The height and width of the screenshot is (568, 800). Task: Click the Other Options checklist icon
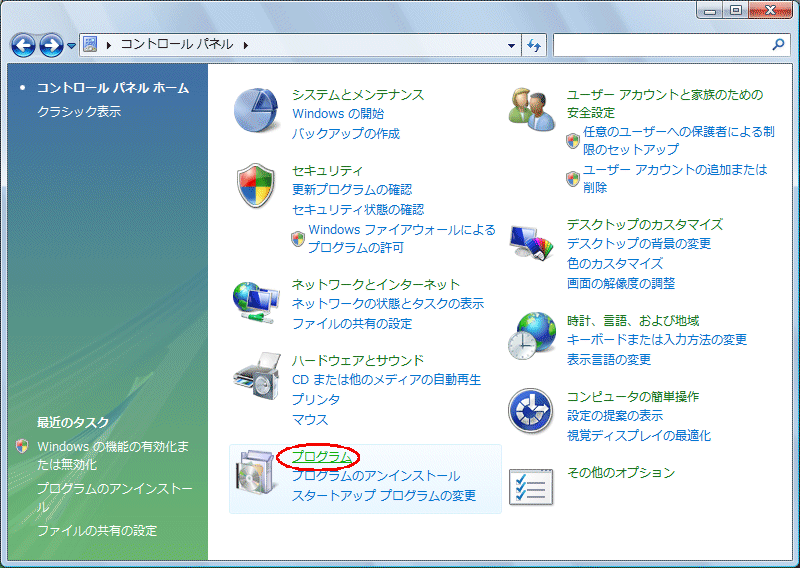(532, 486)
